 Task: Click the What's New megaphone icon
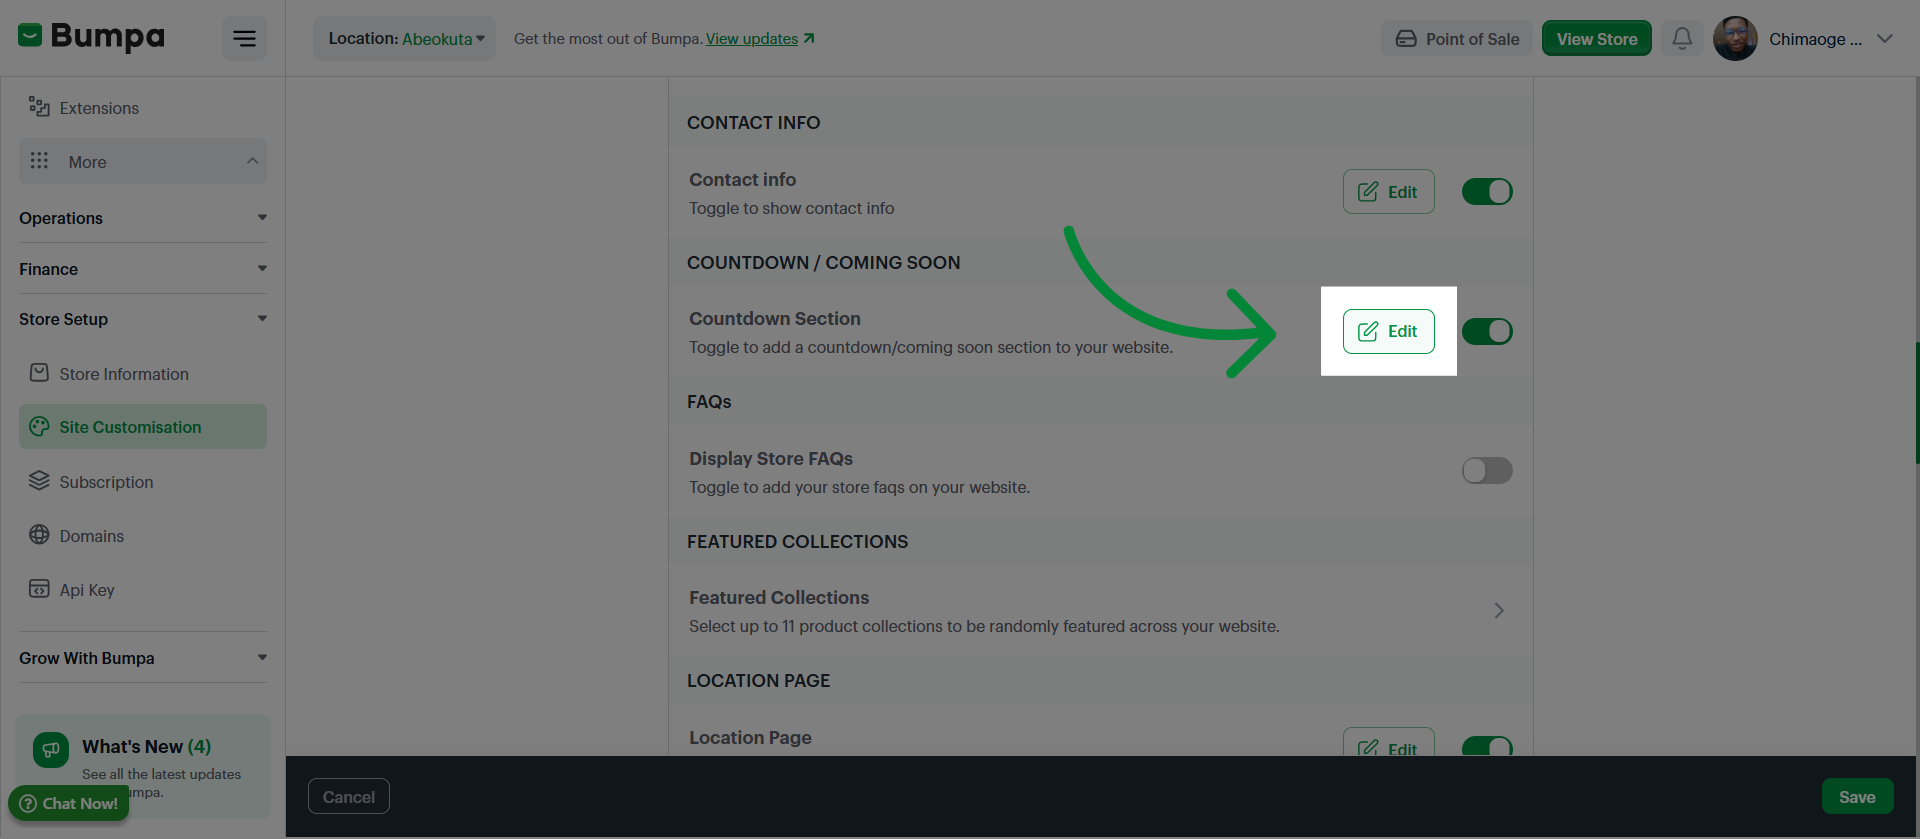(x=51, y=750)
